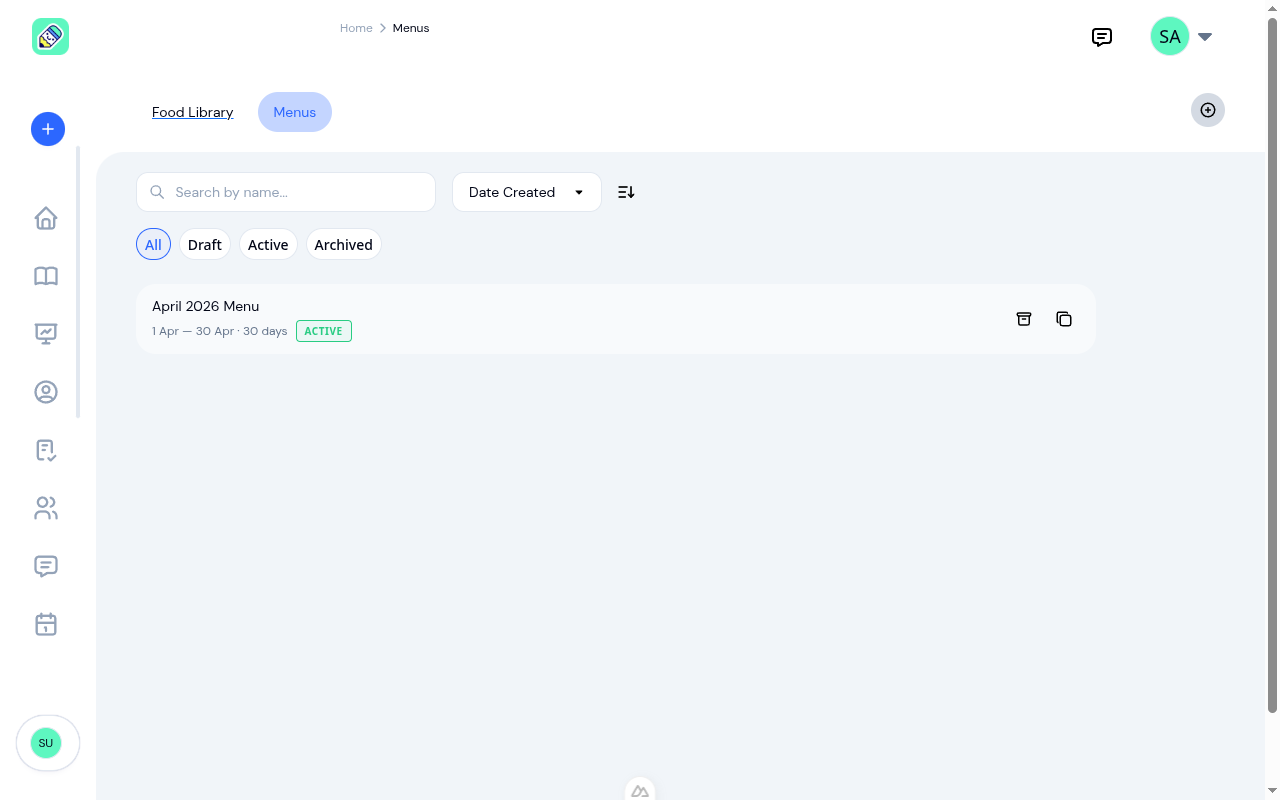Viewport: 1280px width, 800px height.
Task: Click the ACTIVE status badge
Action: pos(324,331)
